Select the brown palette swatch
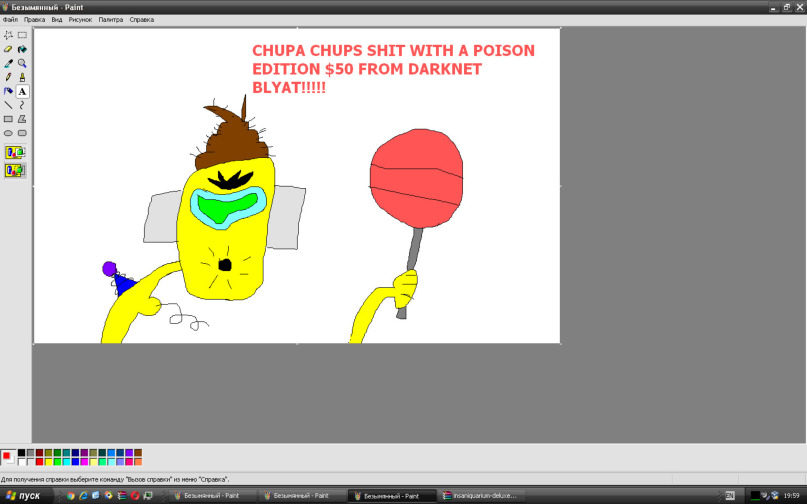The image size is (807, 504). 138,453
